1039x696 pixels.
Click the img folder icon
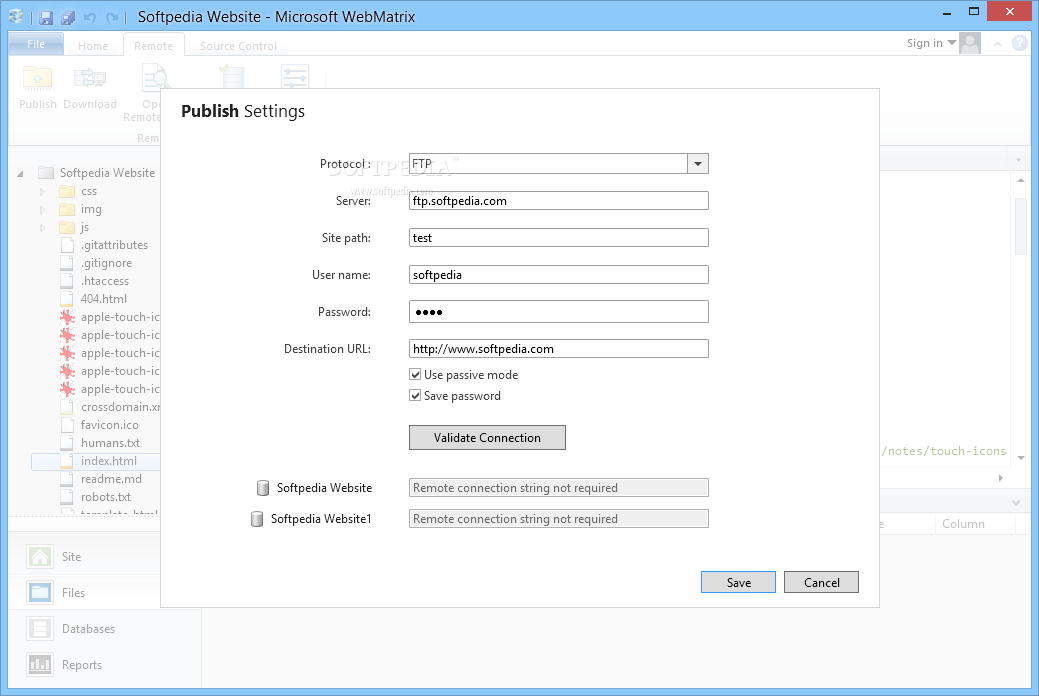[x=66, y=209]
